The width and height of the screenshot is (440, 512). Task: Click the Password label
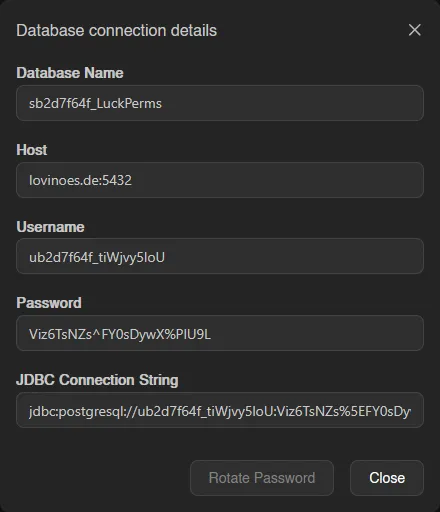(x=49, y=303)
